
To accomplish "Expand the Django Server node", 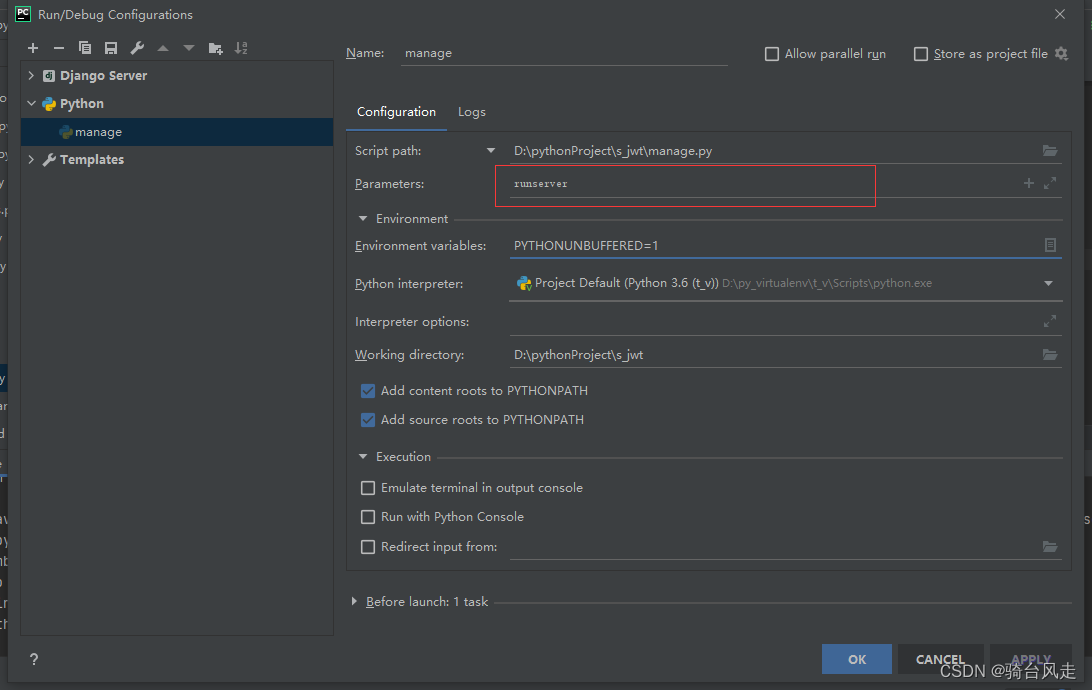I will (30, 75).
